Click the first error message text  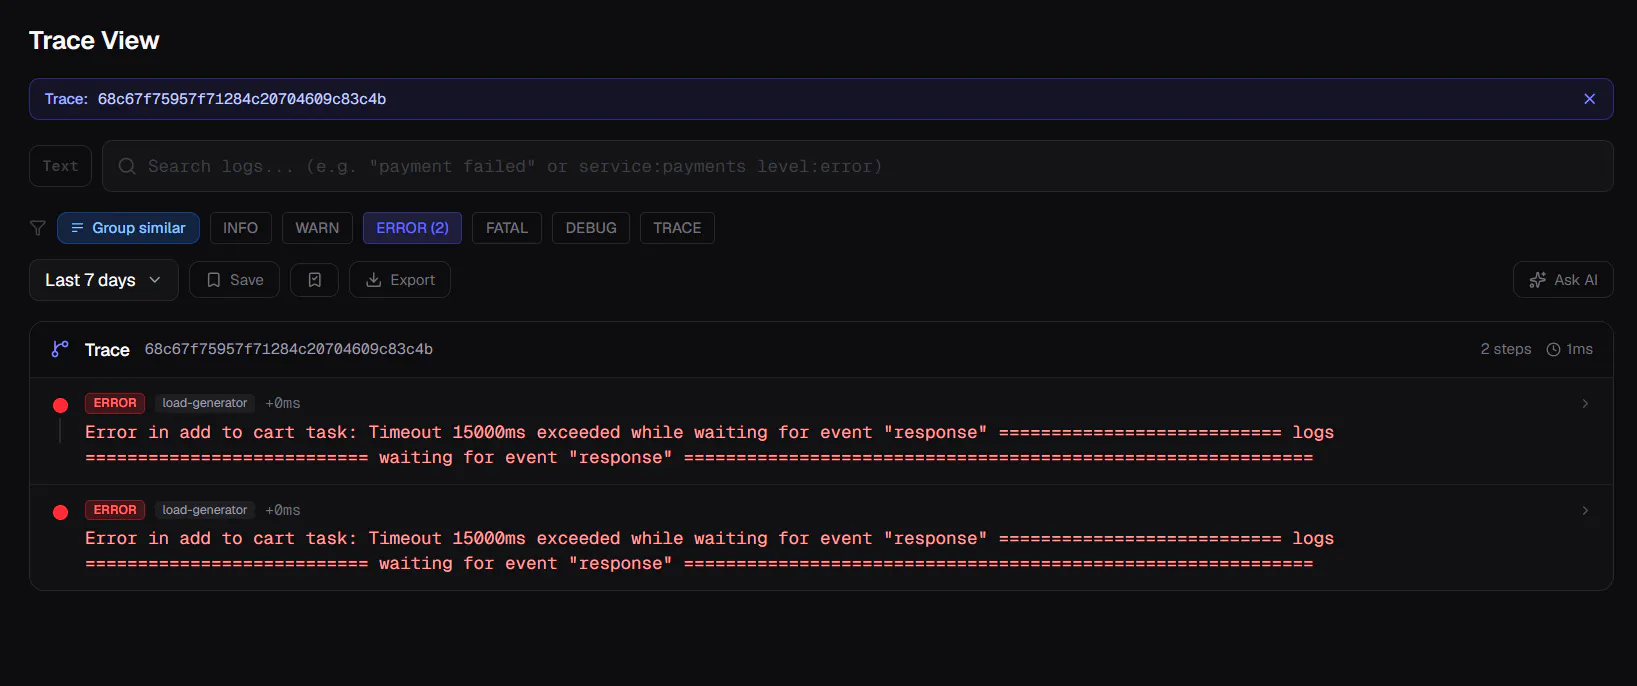coord(709,445)
